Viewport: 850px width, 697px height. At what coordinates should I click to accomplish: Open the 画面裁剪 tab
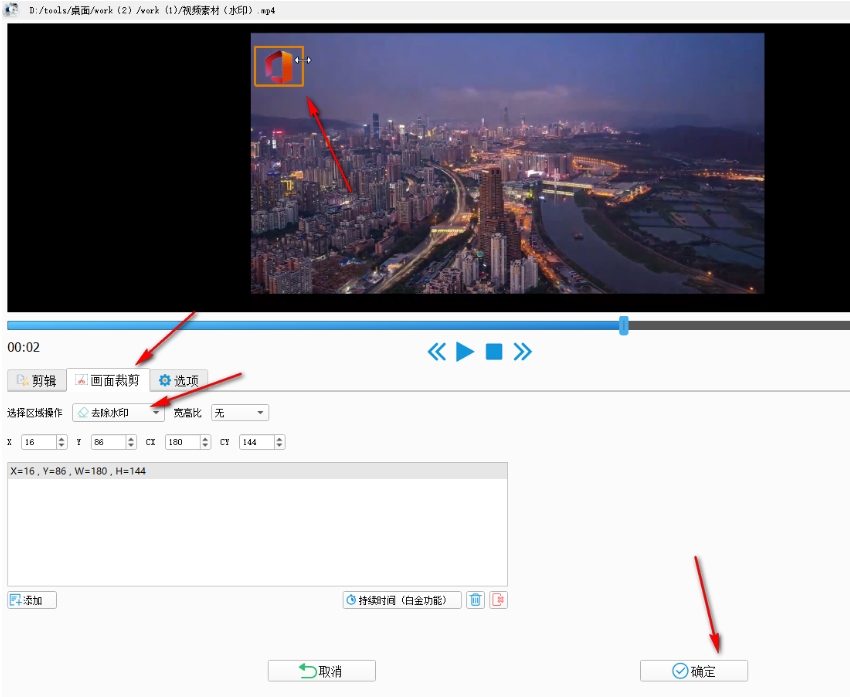[108, 381]
